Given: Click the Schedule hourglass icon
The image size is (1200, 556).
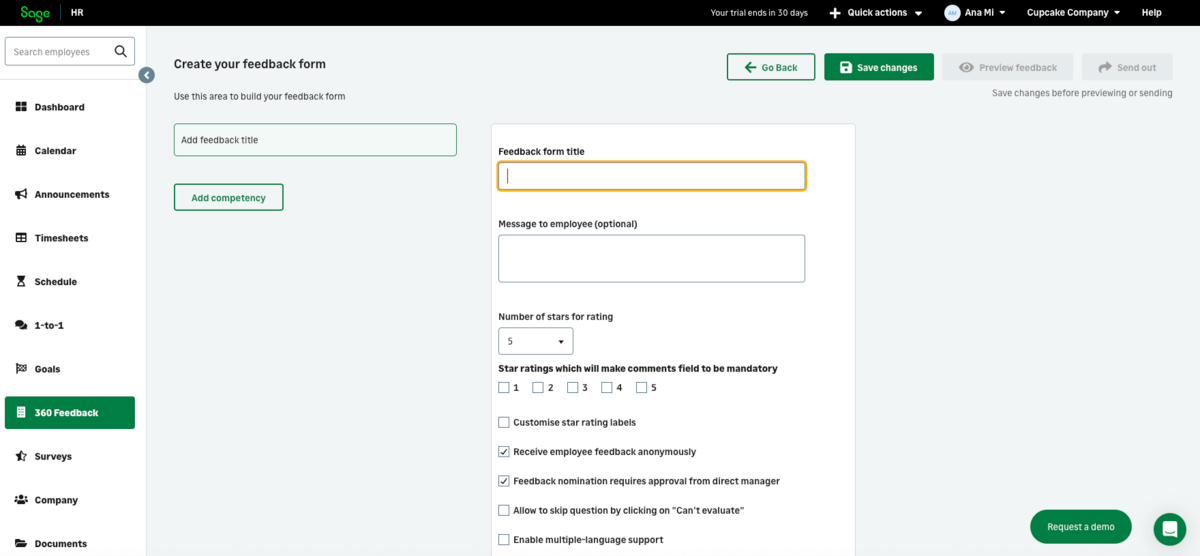Looking at the screenshot, I should 21,282.
